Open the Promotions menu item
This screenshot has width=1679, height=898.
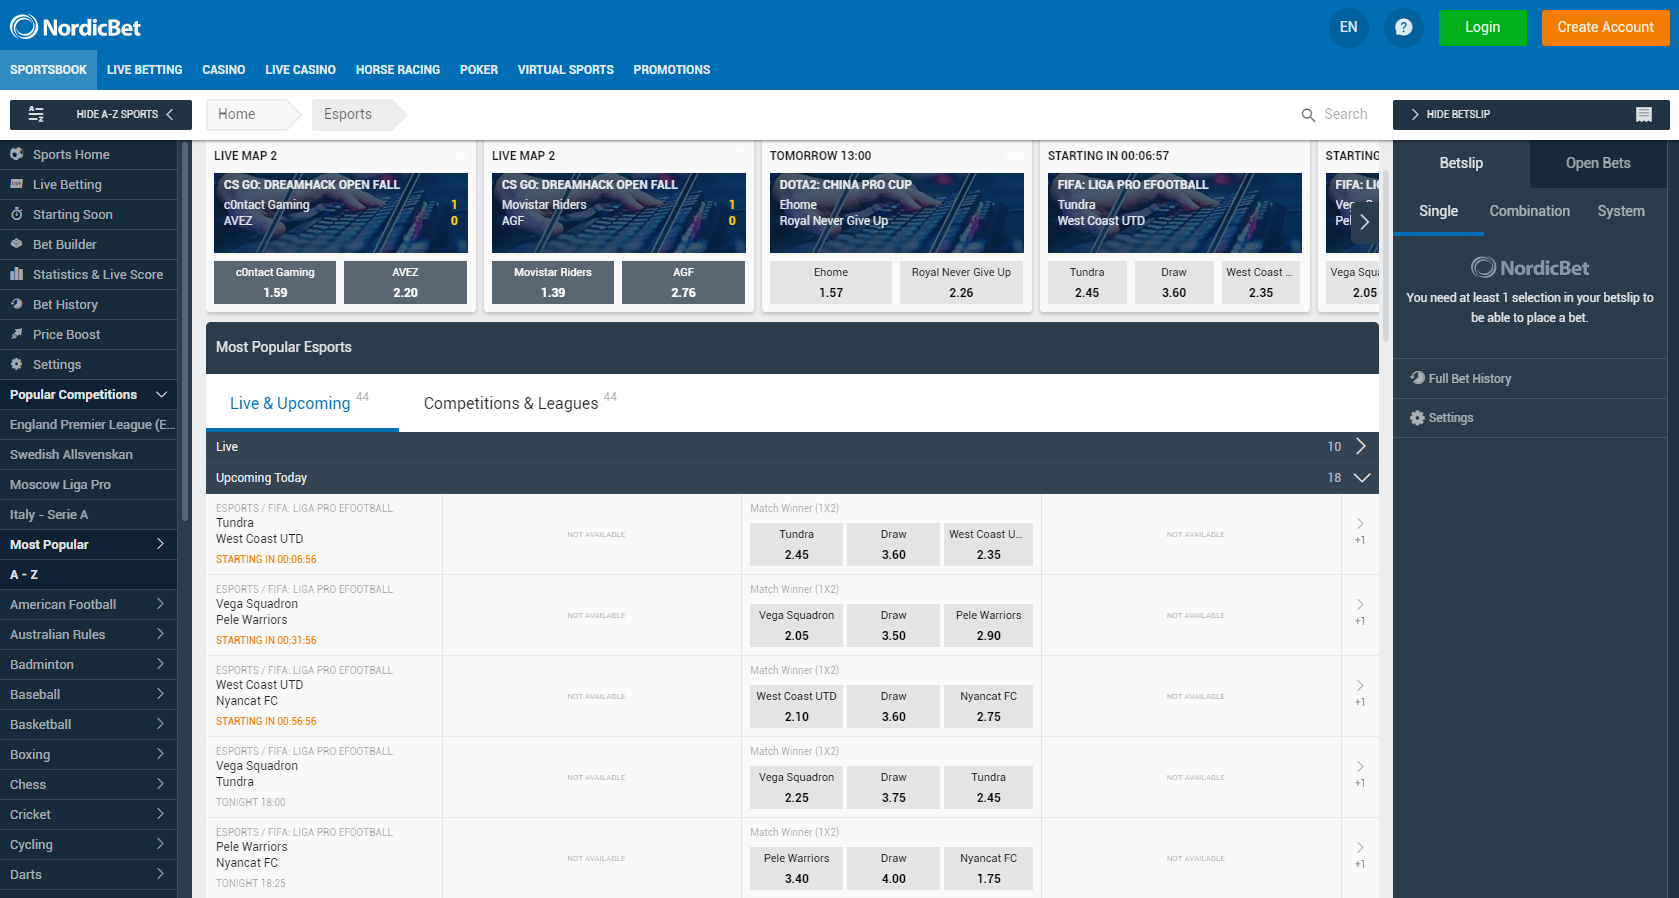(x=671, y=70)
